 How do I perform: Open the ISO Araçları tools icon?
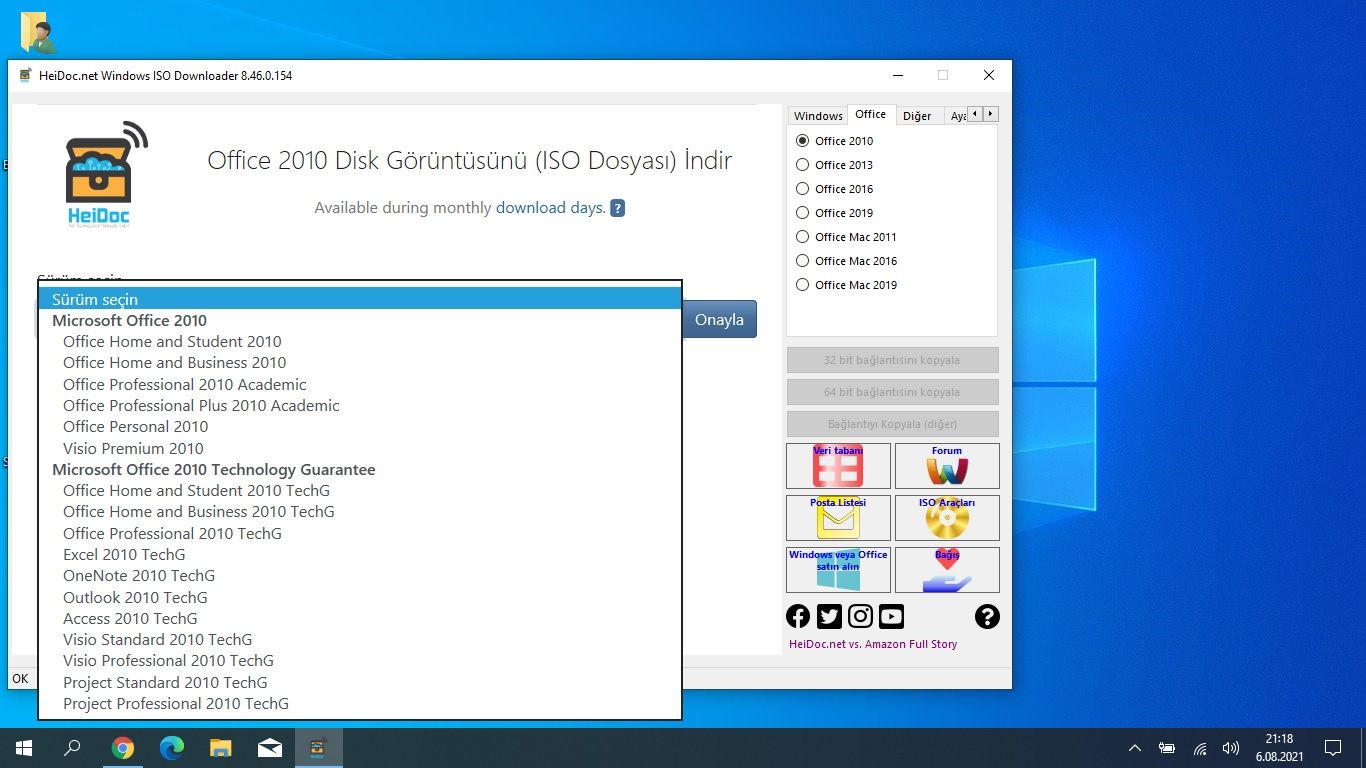(x=947, y=518)
